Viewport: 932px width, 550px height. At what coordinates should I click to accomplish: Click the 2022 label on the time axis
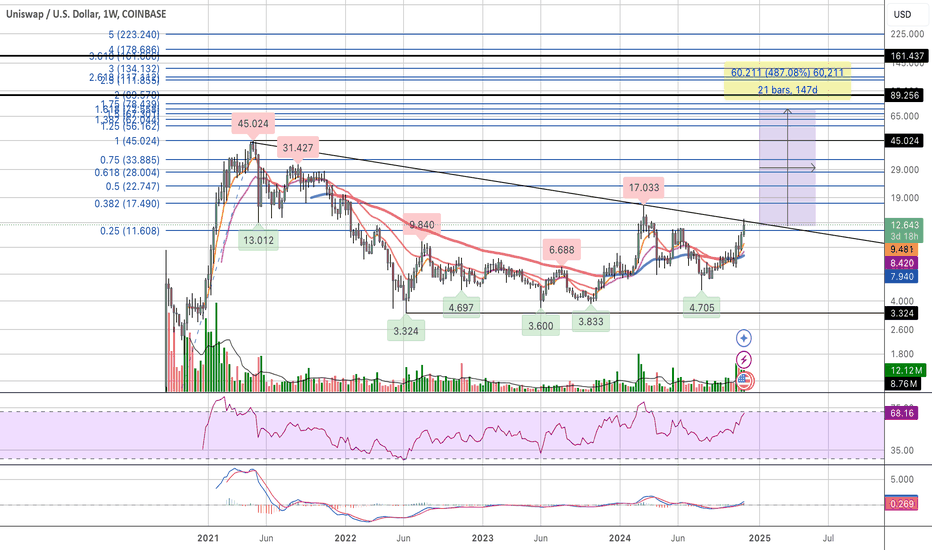pos(345,538)
